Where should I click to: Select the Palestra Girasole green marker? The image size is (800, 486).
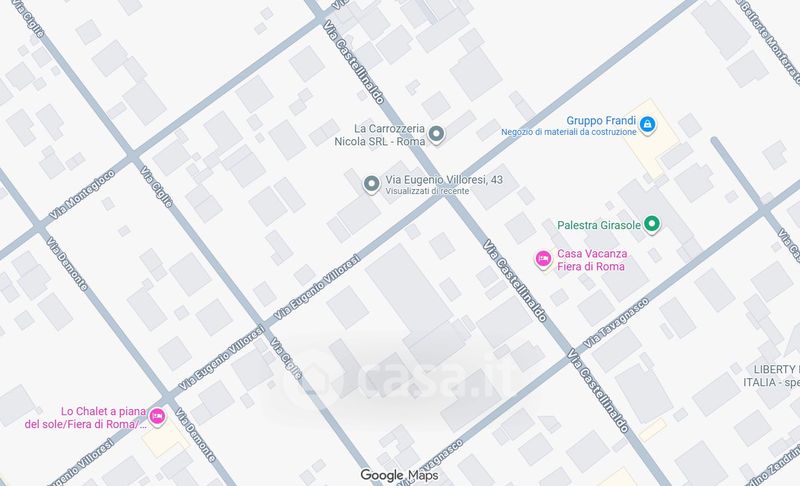point(652,224)
